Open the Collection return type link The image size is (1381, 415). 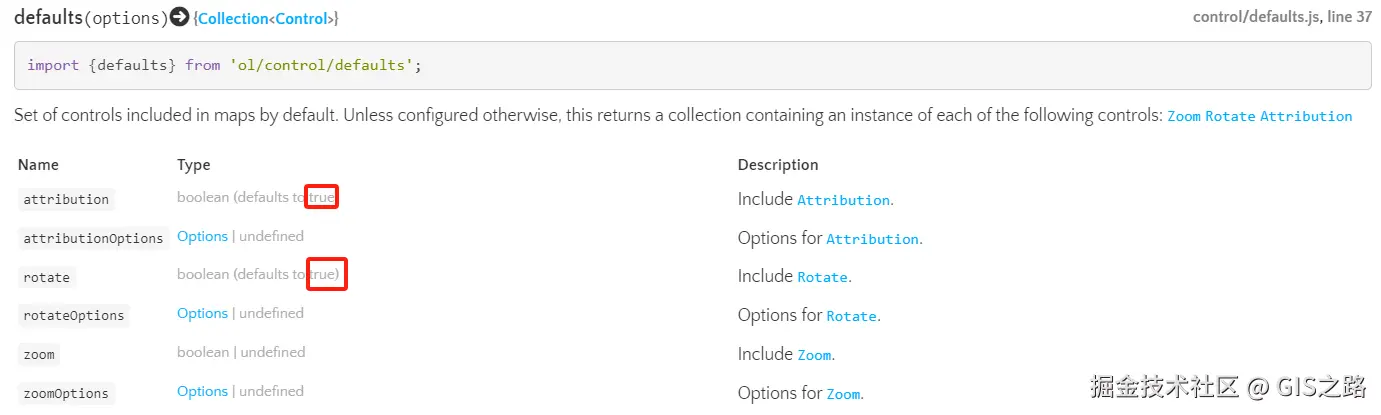point(234,18)
